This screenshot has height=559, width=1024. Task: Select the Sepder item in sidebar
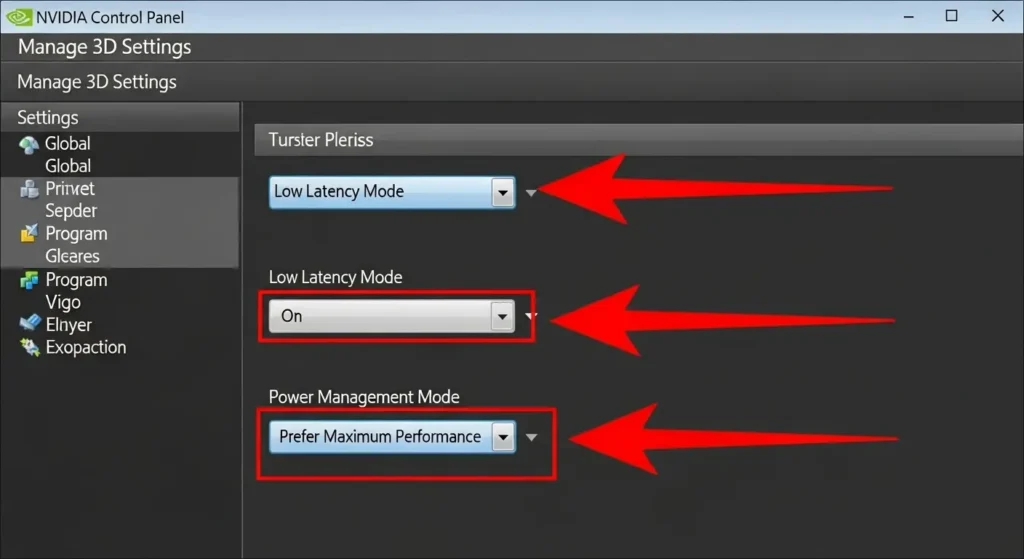[71, 211]
